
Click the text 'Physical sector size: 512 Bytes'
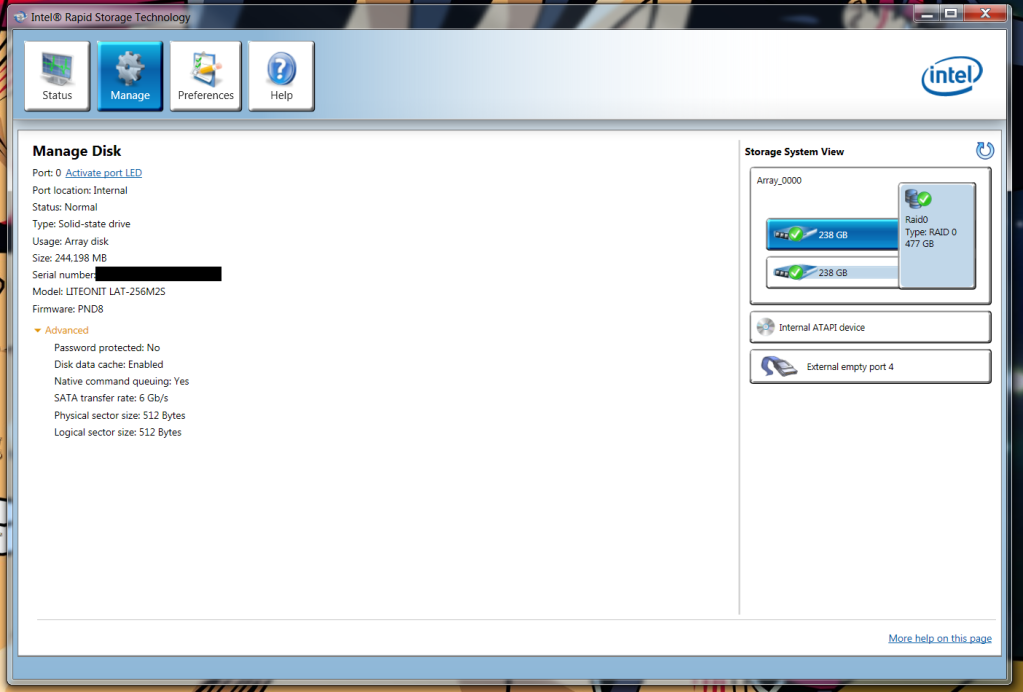pos(119,415)
